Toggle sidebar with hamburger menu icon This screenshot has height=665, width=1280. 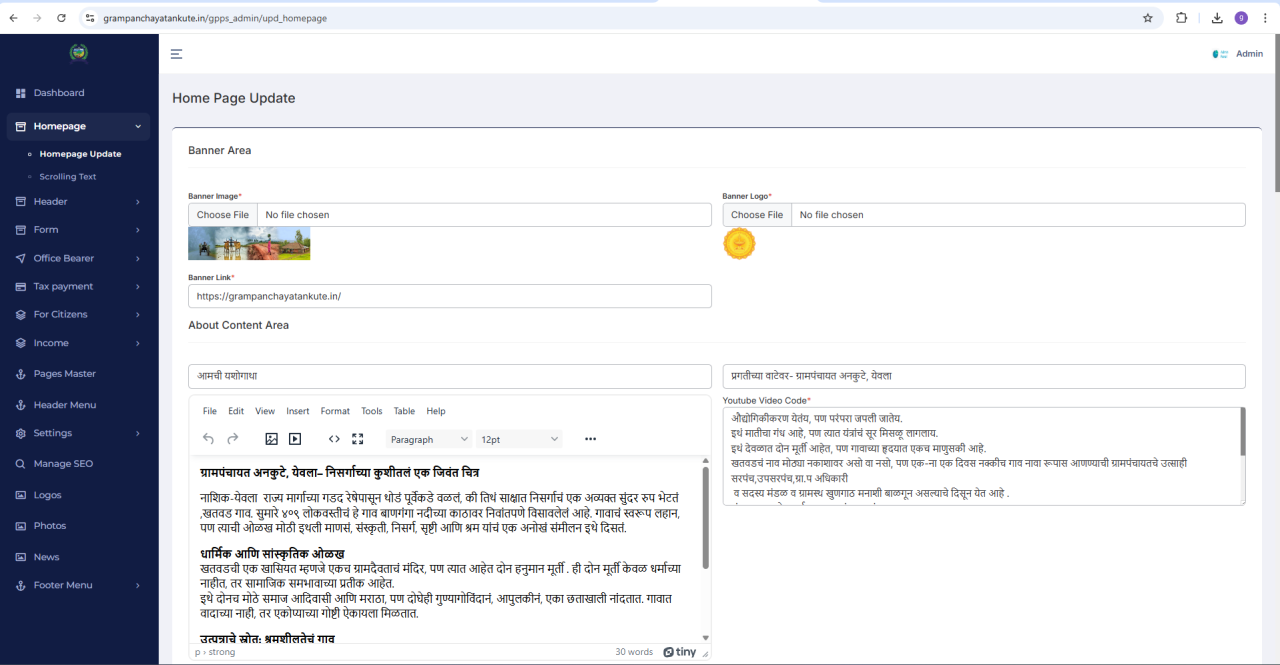click(176, 54)
